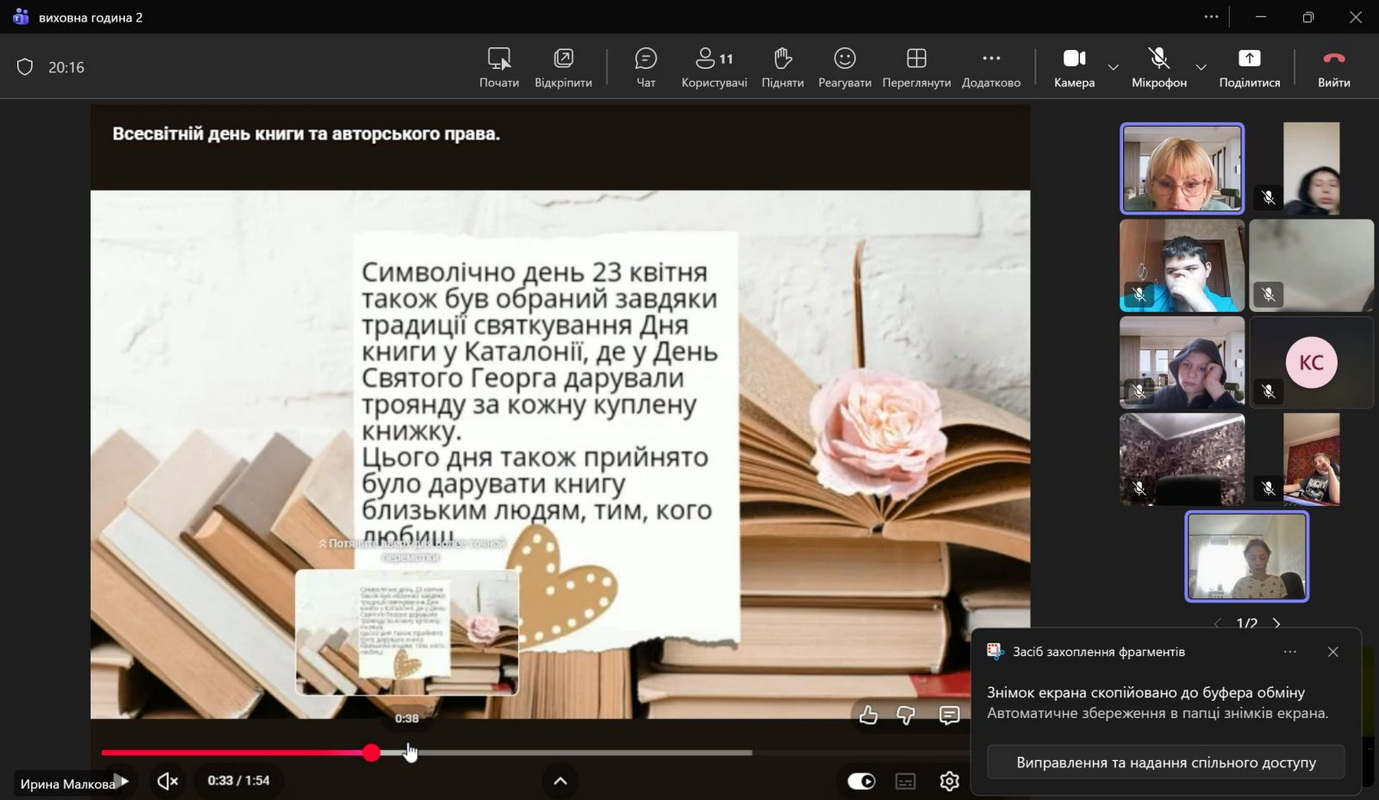The image size is (1379, 800).
Task: Click the Відкріпити pop-out icon
Action: click(563, 67)
